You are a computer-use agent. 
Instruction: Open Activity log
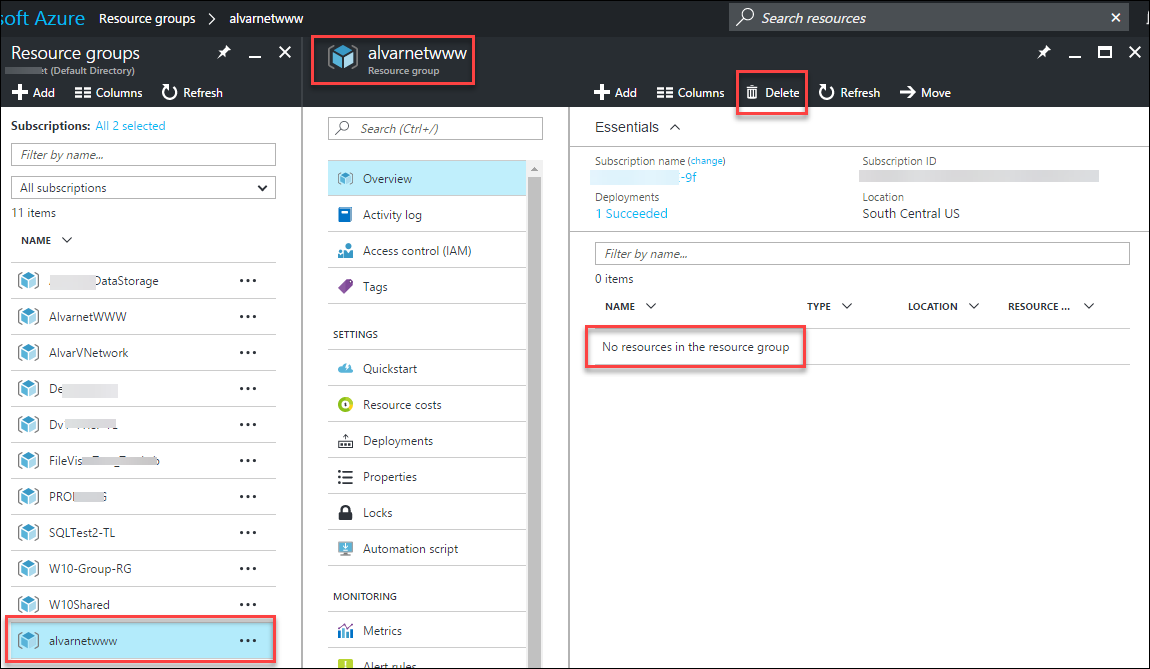coord(427,214)
